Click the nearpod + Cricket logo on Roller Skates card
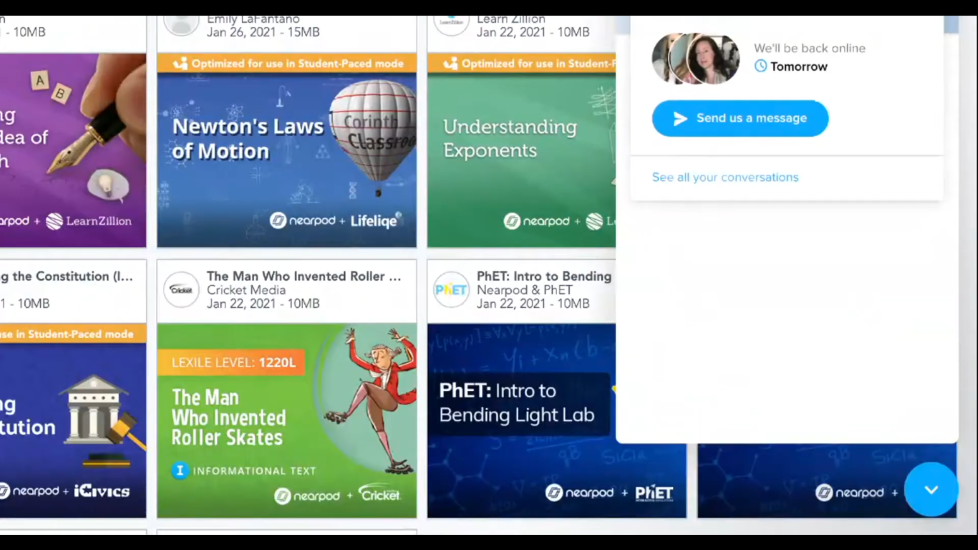 click(337, 495)
